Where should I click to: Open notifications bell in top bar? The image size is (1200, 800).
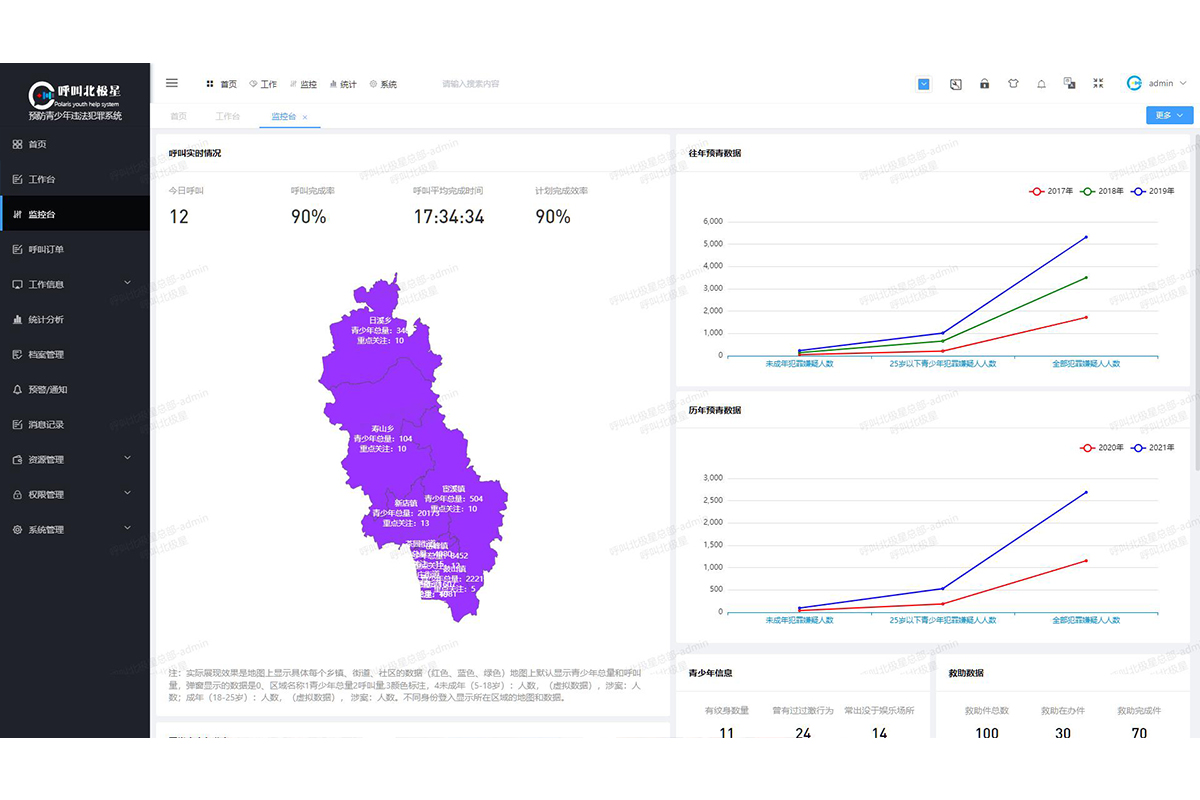(1041, 84)
